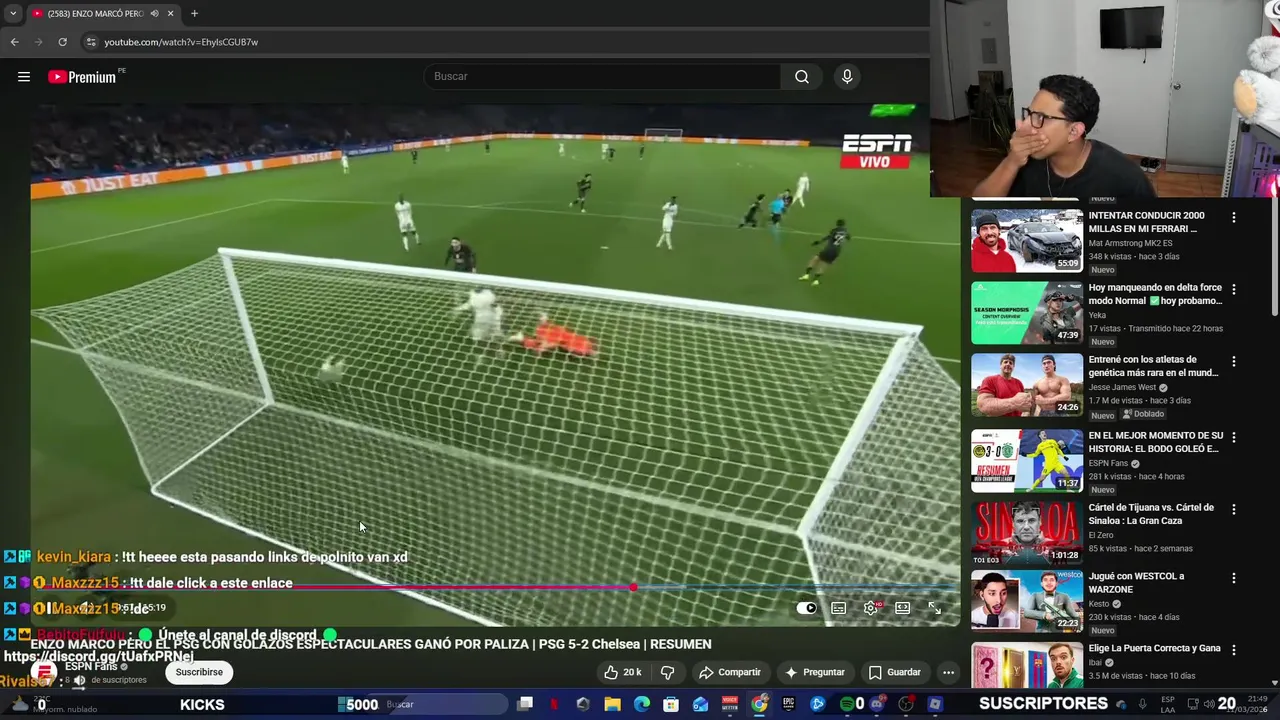Viewport: 1280px width, 720px height.
Task: Click the search magnifier button
Action: (x=802, y=77)
